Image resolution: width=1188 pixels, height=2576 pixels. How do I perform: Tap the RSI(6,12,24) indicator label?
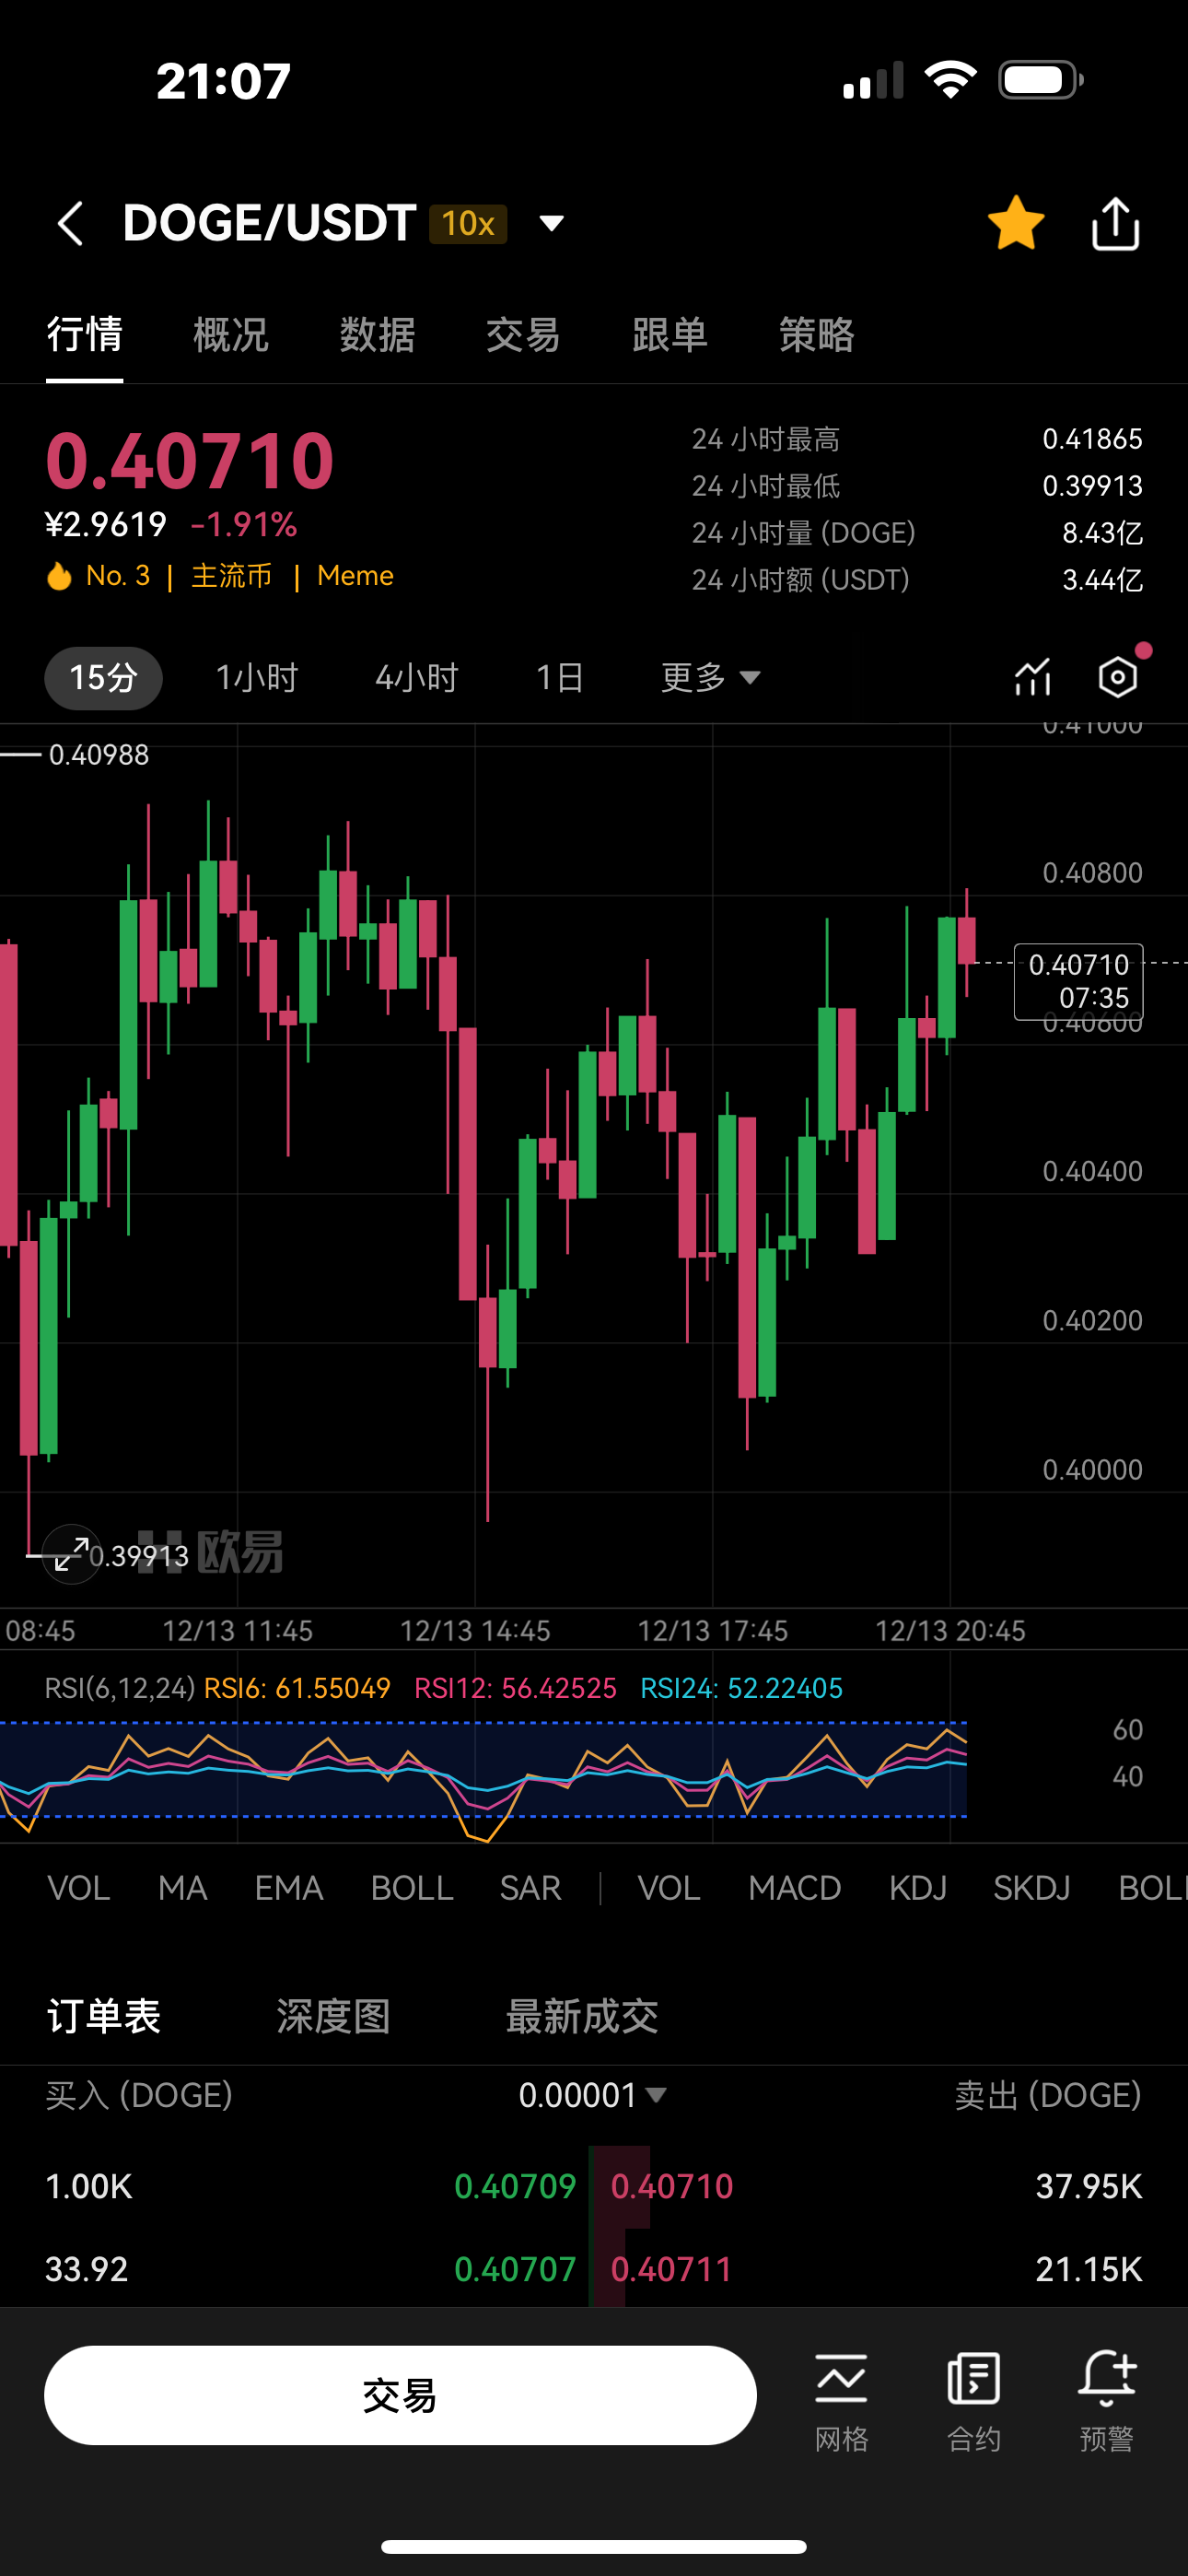pos(120,1688)
